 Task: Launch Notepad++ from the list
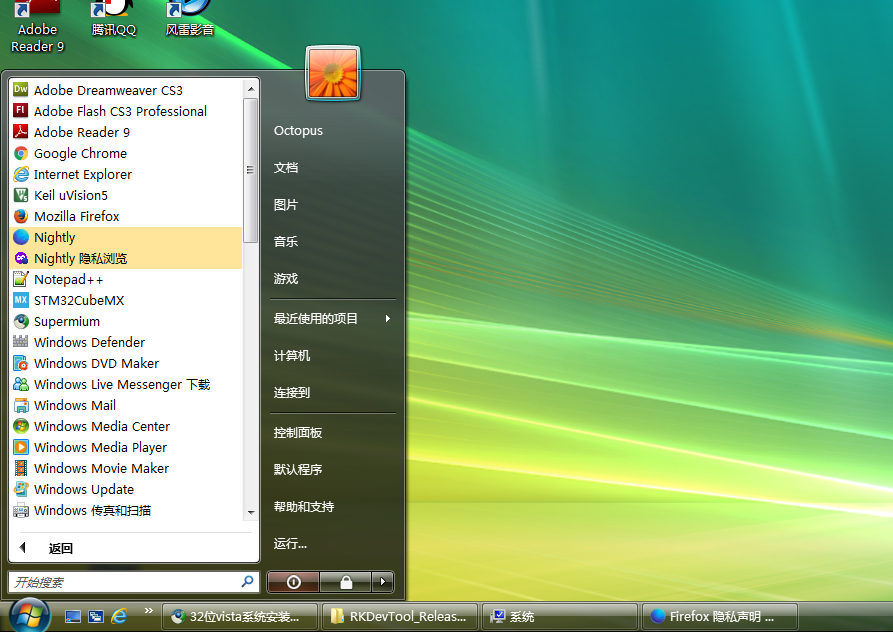(68, 279)
